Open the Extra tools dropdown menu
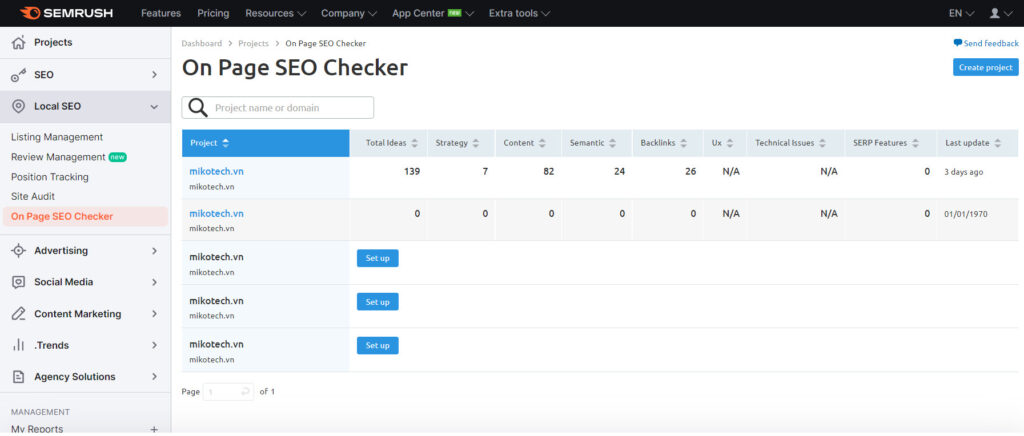The height and width of the screenshot is (436, 1024). click(519, 13)
